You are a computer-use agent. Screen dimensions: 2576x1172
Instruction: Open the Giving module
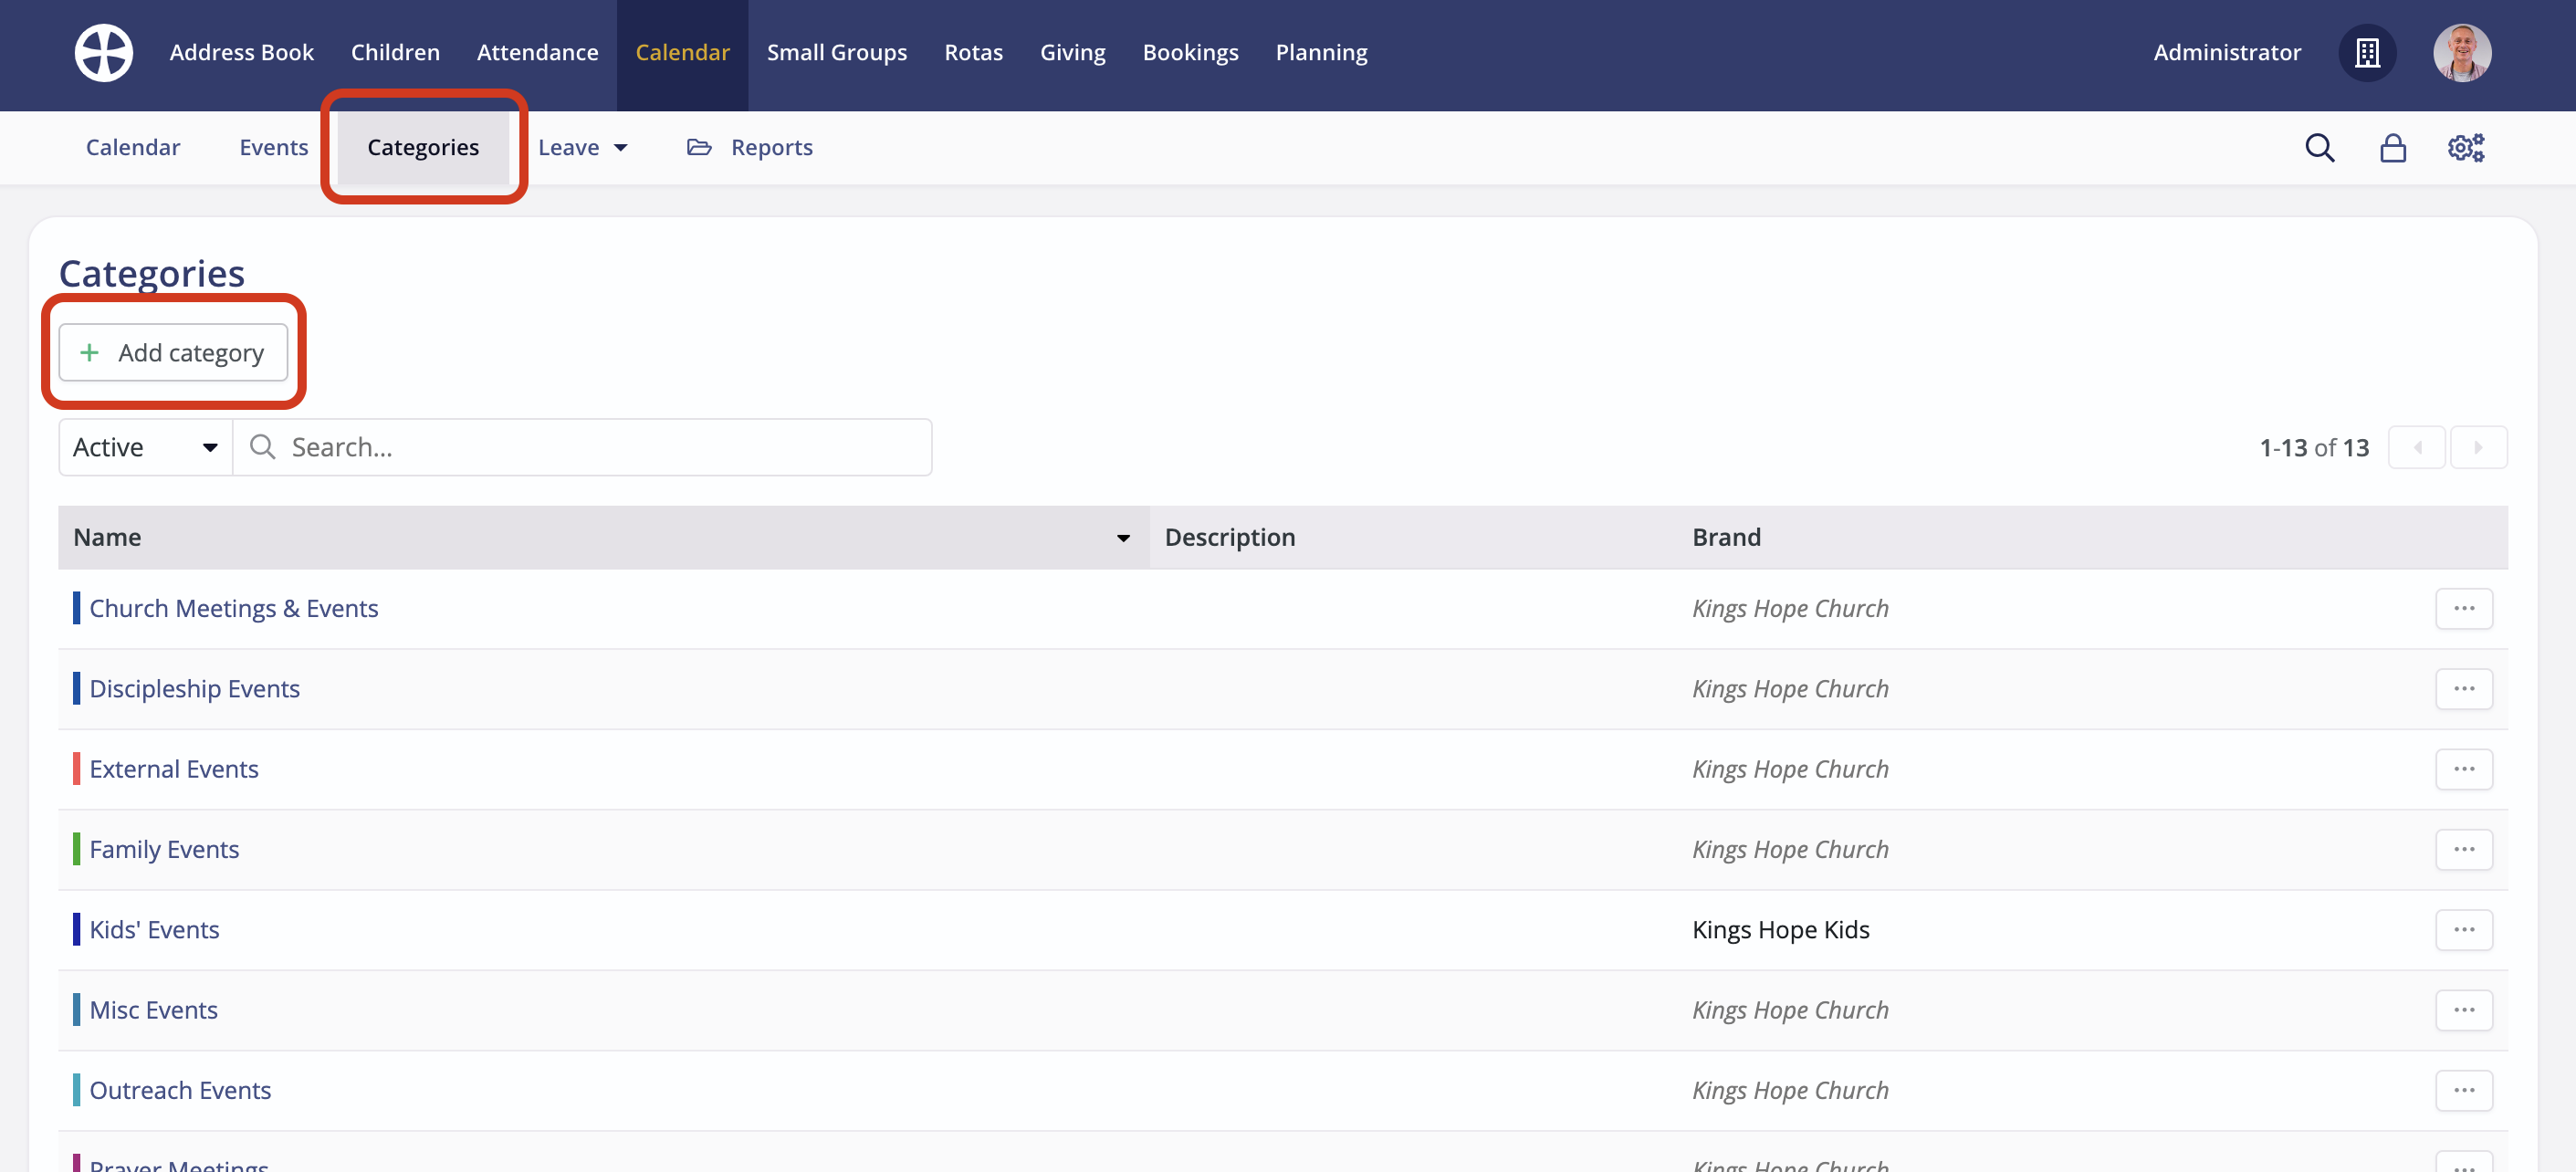[1072, 53]
